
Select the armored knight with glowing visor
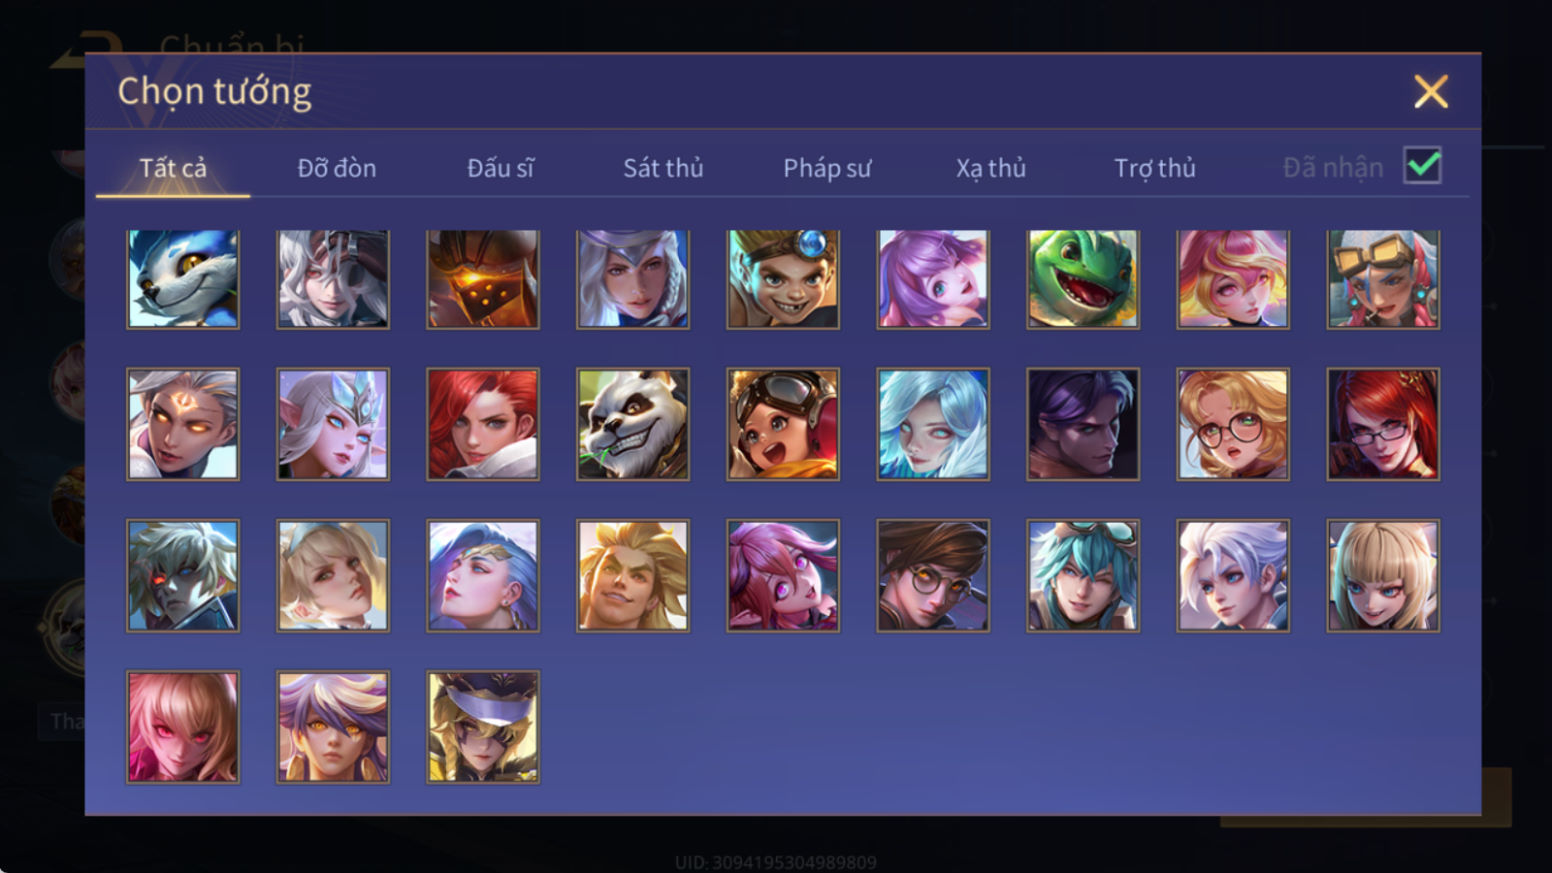point(483,279)
